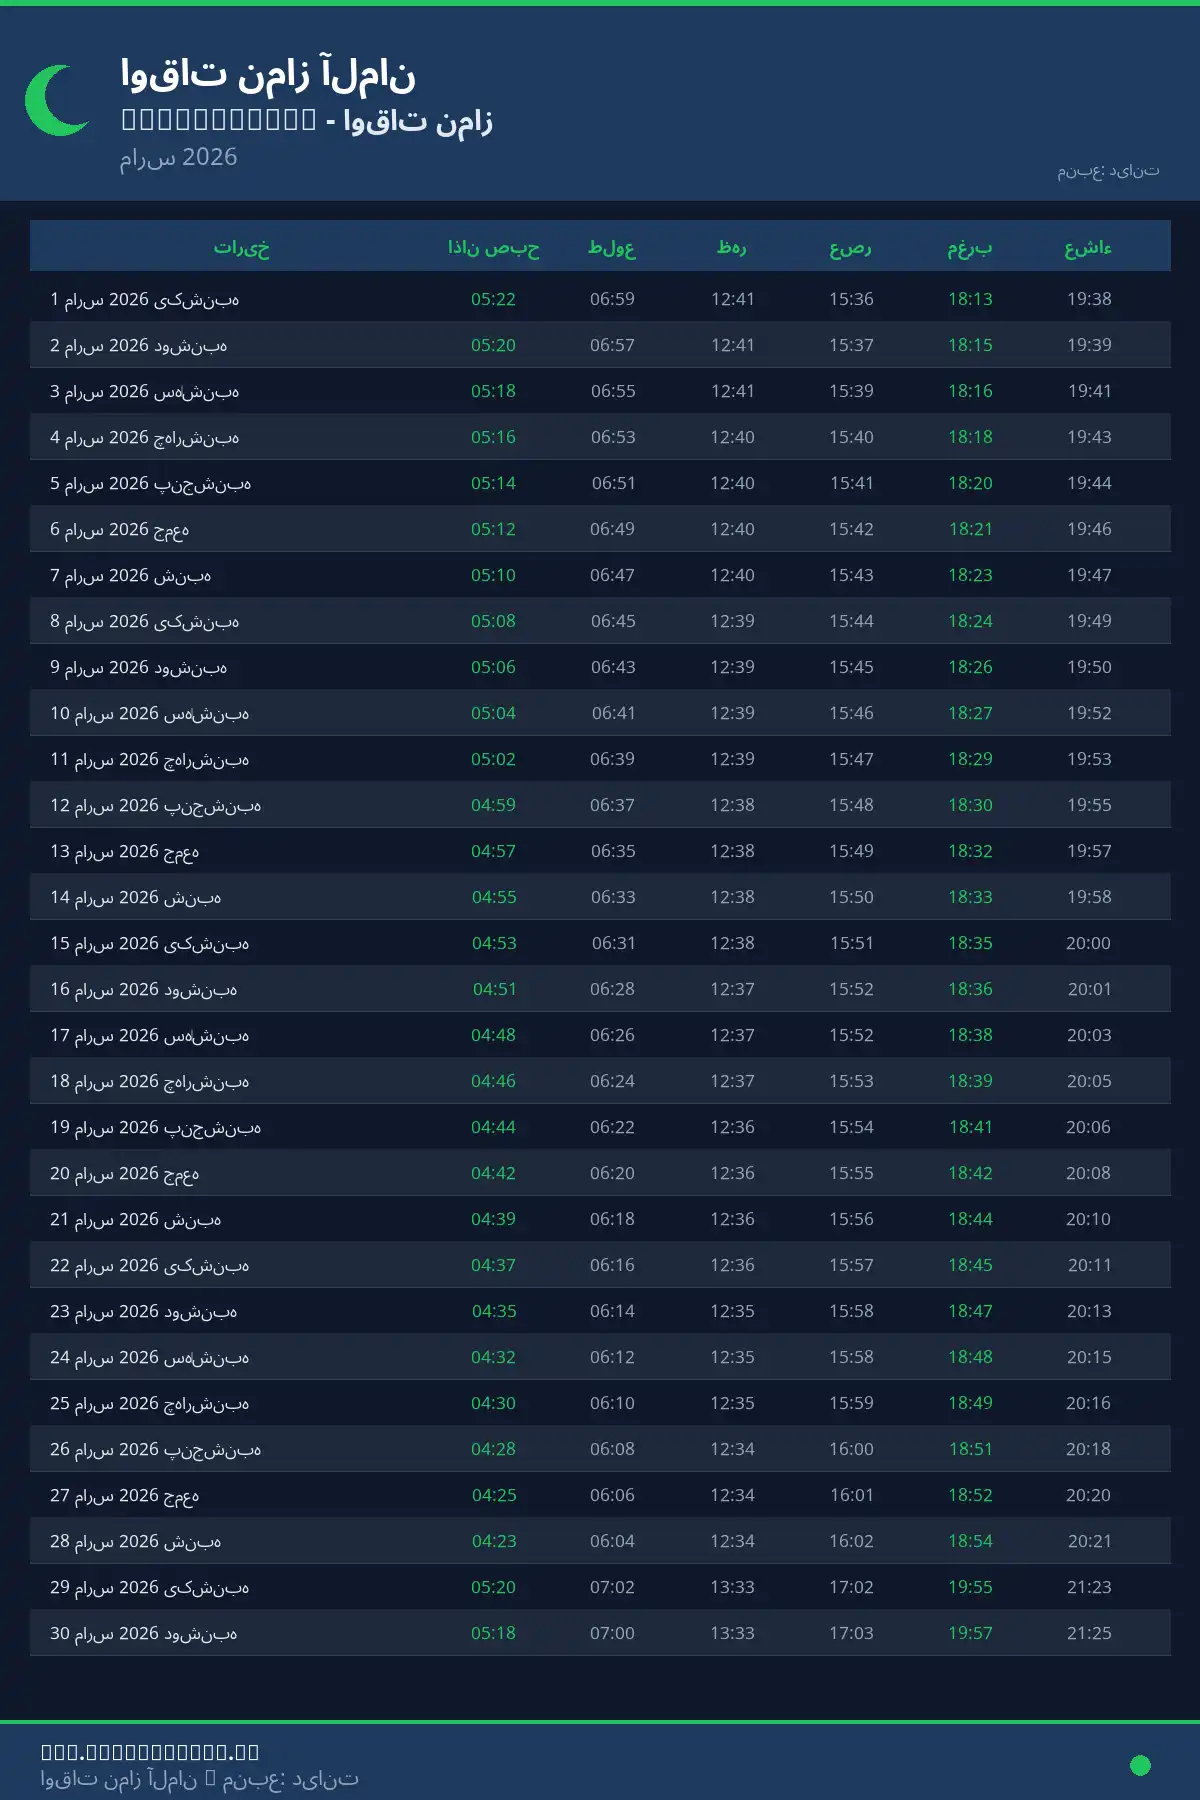This screenshot has height=1800, width=1200.
Task: Click the morning azan (Fajr) column header
Action: 493,247
